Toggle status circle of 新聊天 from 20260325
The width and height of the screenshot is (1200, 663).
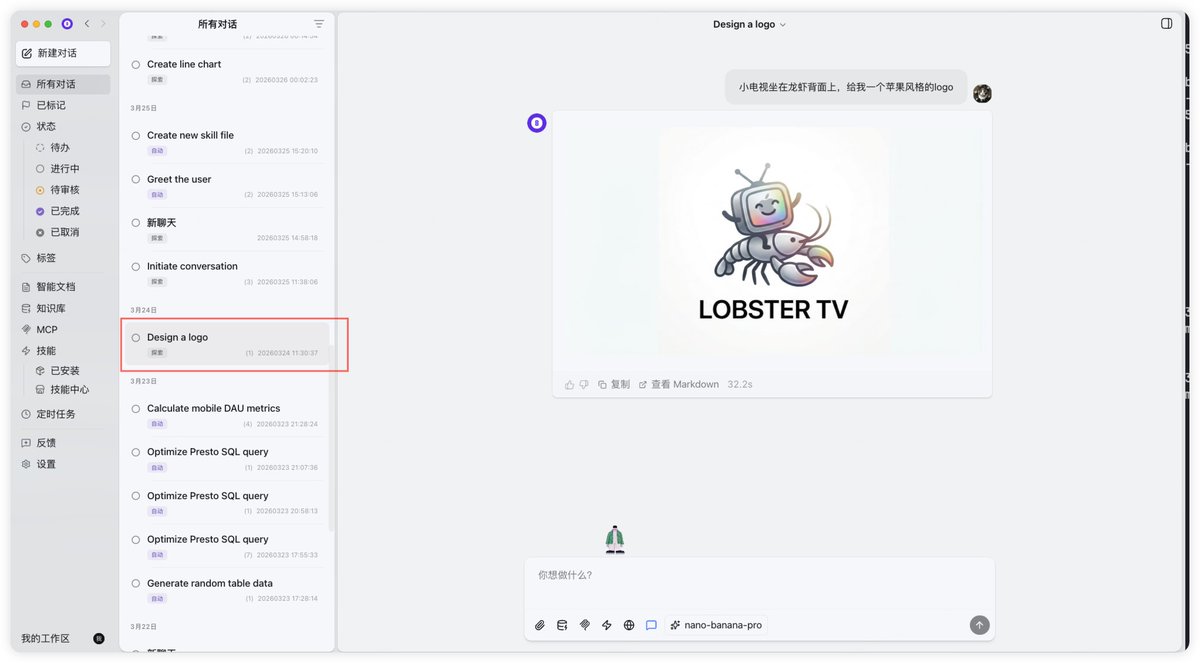coord(136,223)
